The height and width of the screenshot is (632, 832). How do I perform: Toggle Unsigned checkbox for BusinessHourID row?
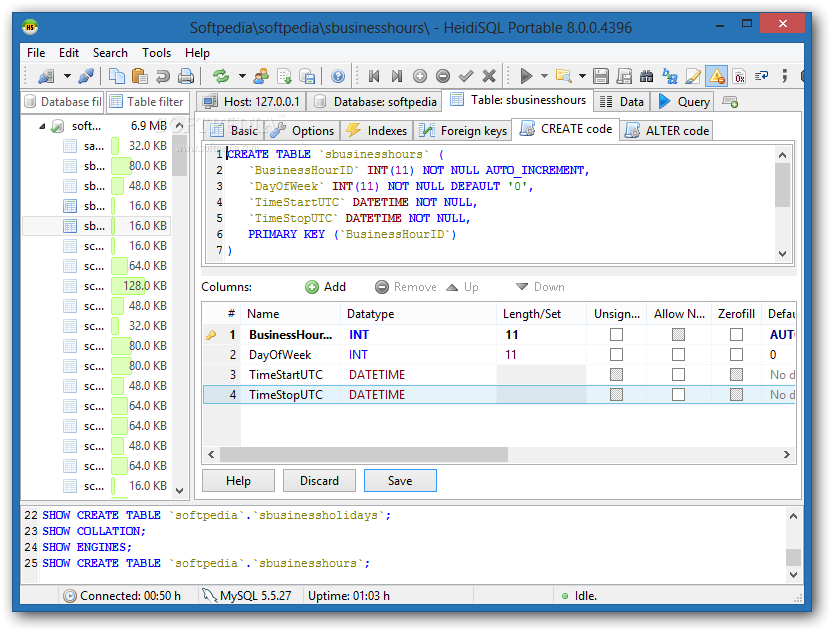(616, 335)
